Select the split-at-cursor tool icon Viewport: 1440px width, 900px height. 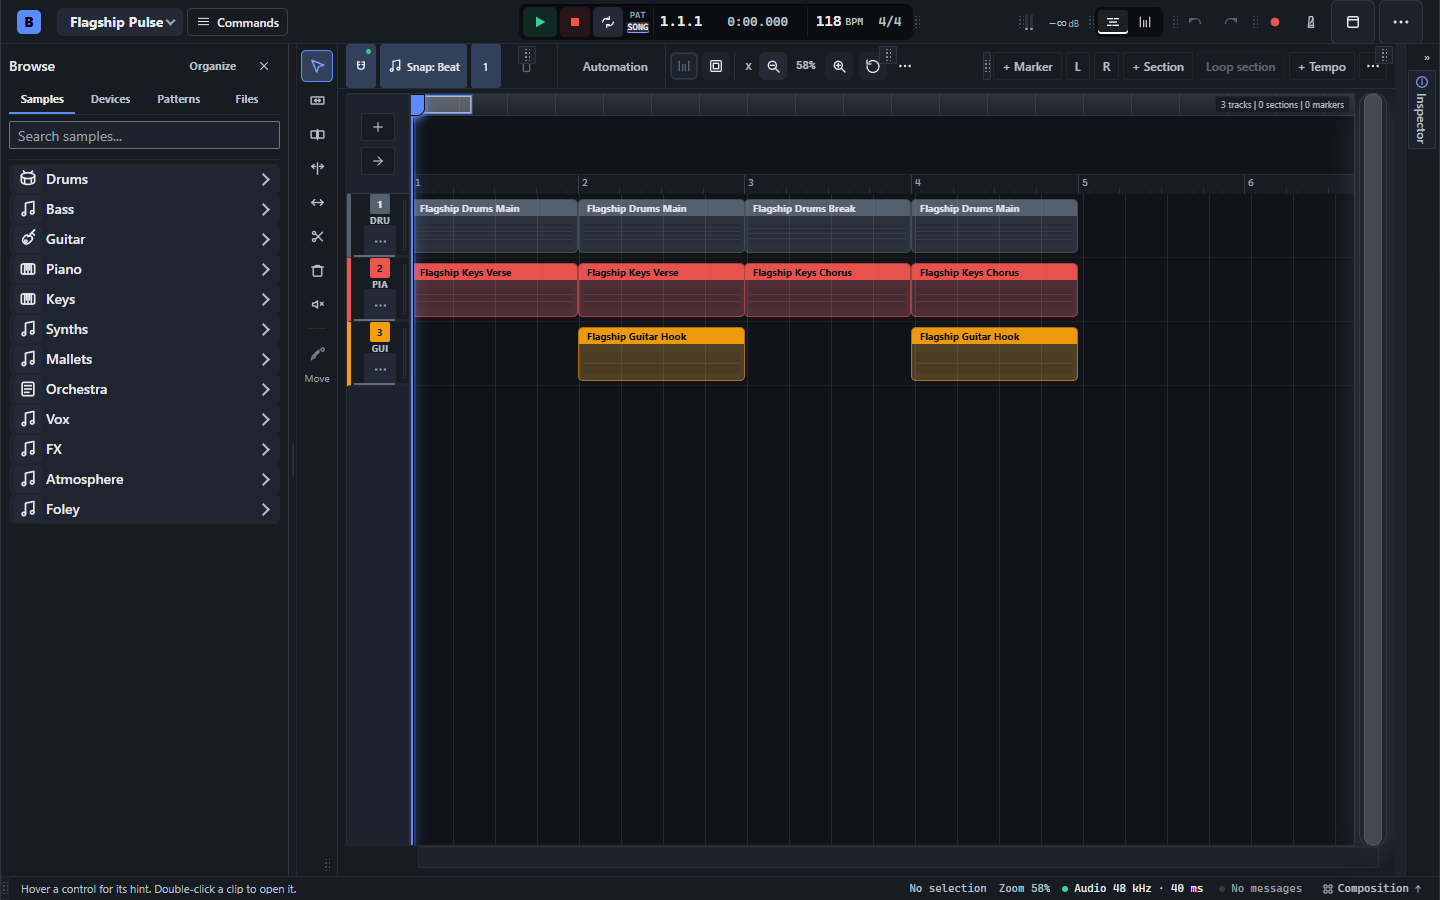(x=317, y=168)
